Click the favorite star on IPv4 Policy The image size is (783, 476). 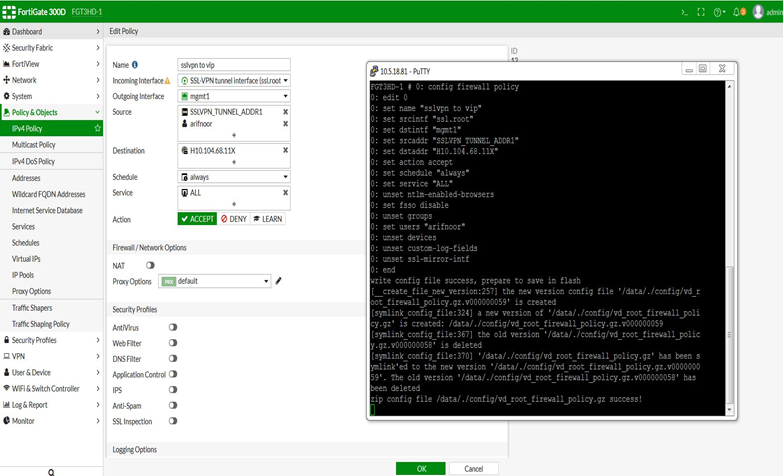pos(97,129)
